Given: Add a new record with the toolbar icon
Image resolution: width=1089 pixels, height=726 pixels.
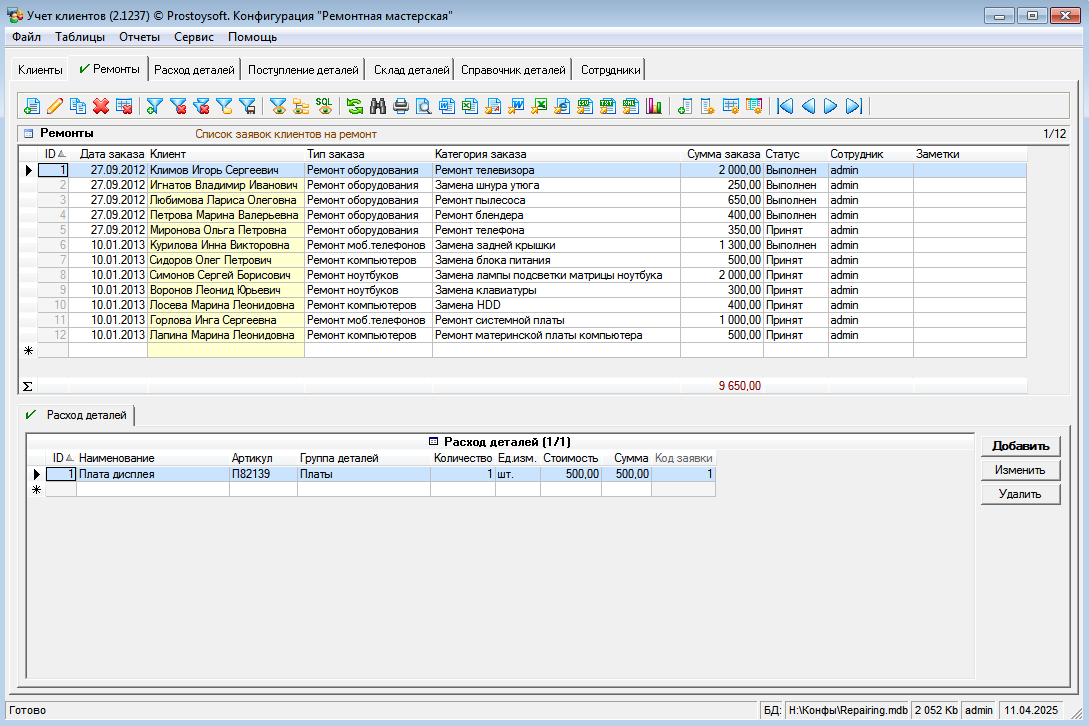Looking at the screenshot, I should tap(31, 106).
